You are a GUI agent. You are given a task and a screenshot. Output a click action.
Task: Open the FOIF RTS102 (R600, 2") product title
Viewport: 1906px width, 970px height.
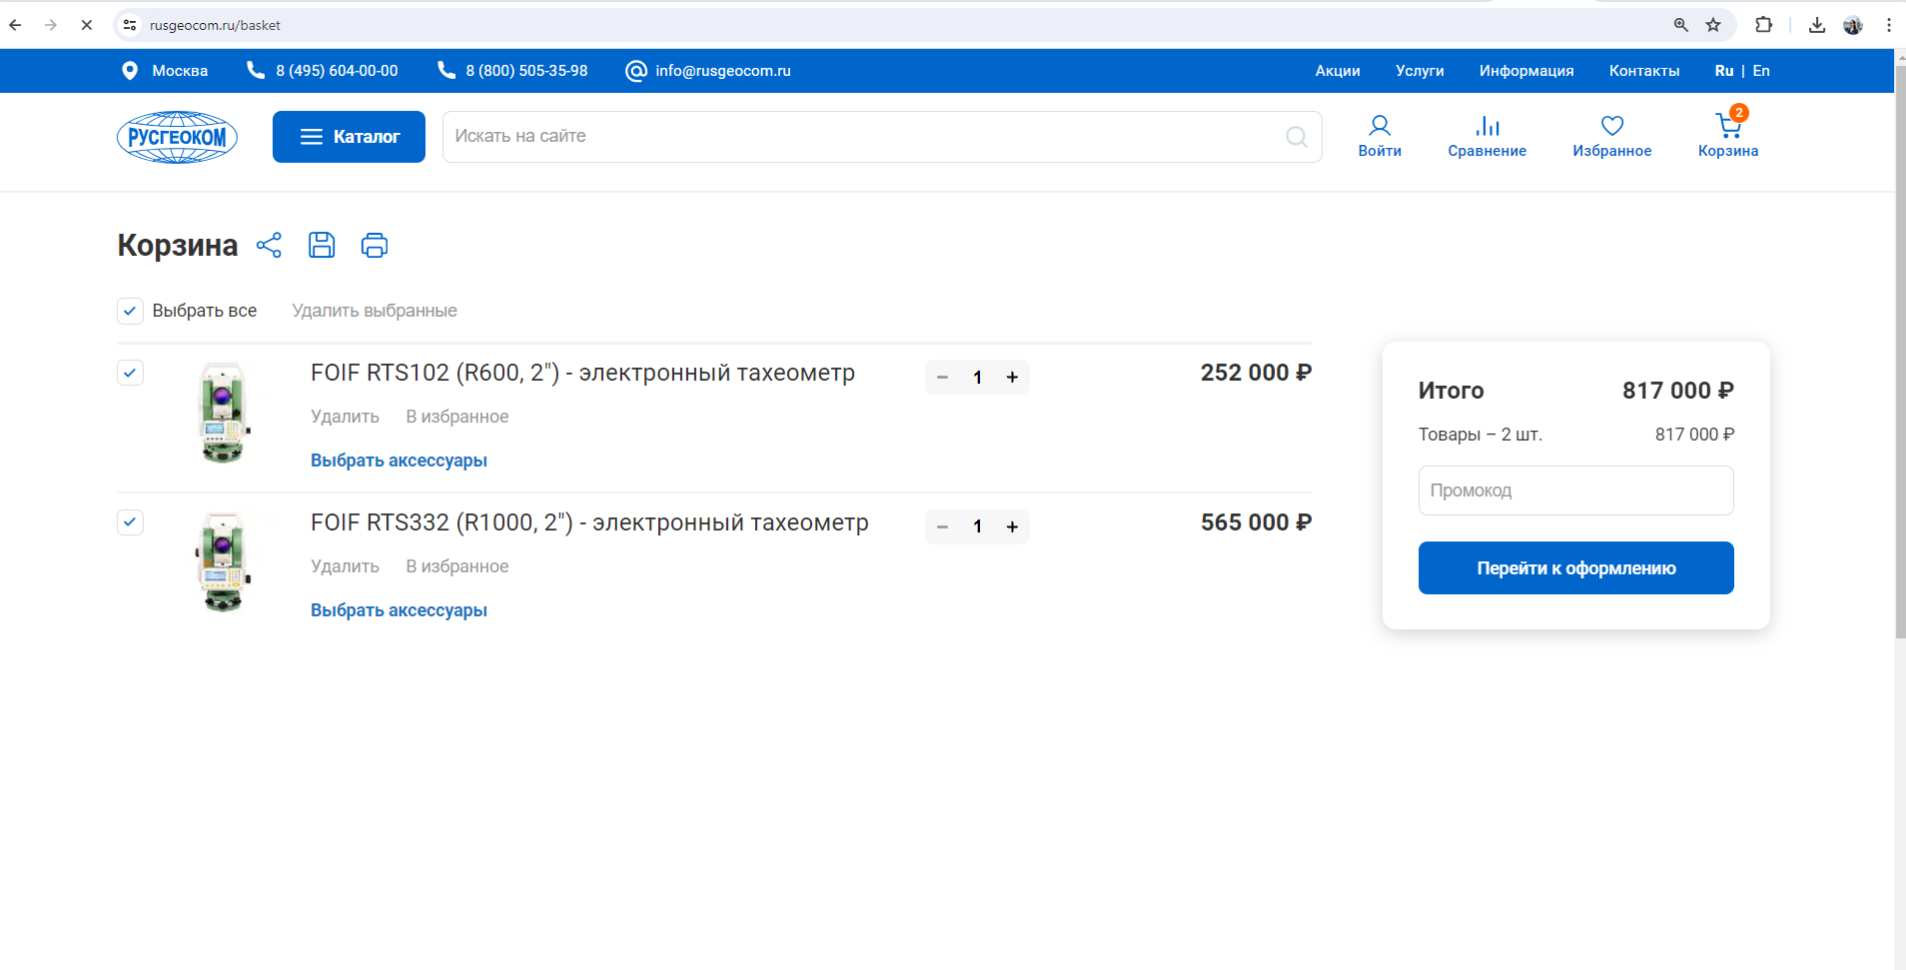click(x=583, y=373)
